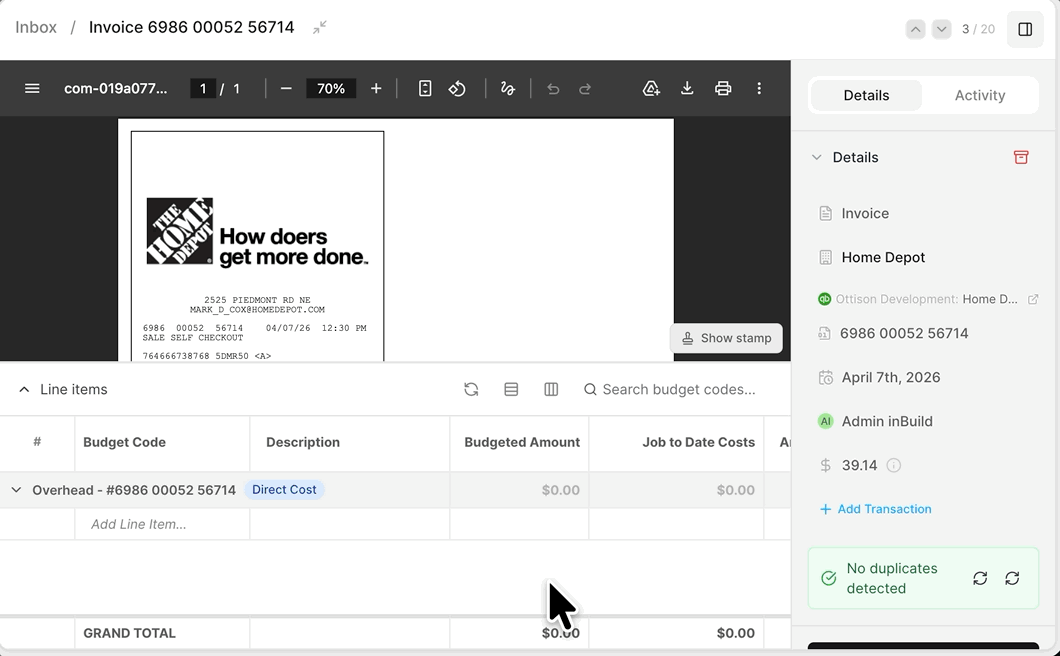Click the second refresh icon in duplicates box
The width and height of the screenshot is (1060, 656).
tap(1012, 578)
